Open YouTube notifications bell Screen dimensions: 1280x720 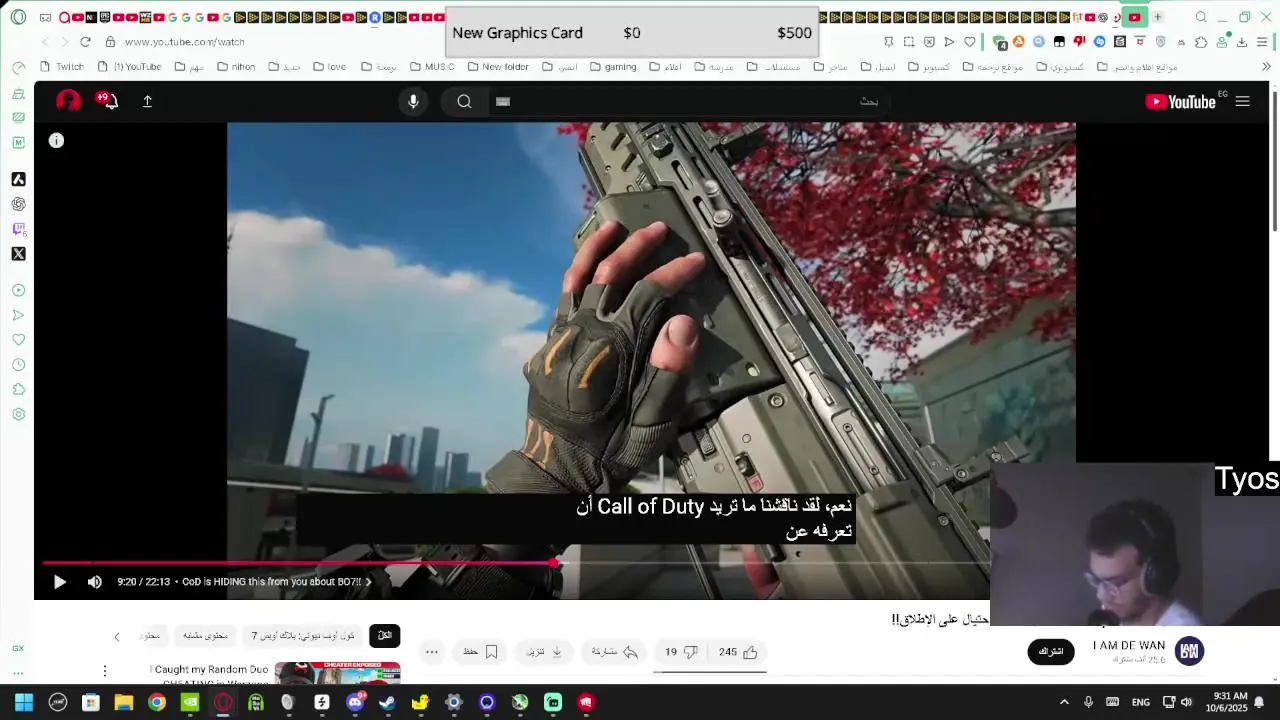[108, 101]
